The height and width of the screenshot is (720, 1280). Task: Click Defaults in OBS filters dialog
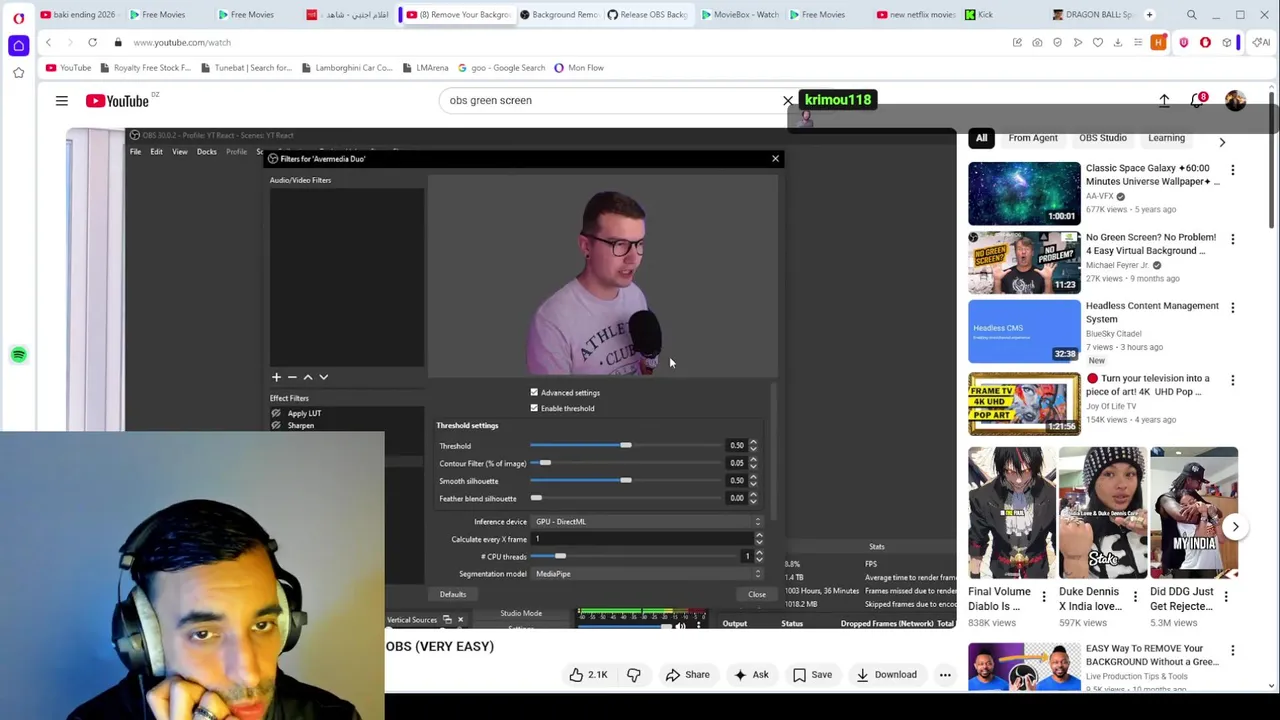click(453, 594)
